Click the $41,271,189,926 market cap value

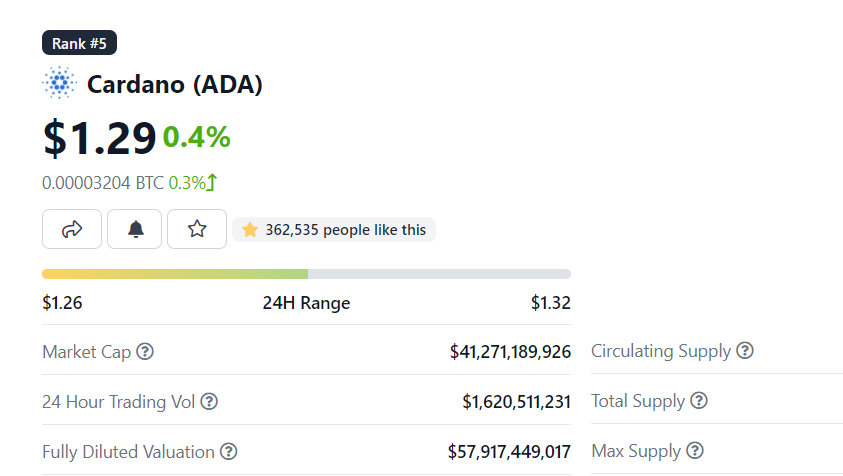(510, 352)
